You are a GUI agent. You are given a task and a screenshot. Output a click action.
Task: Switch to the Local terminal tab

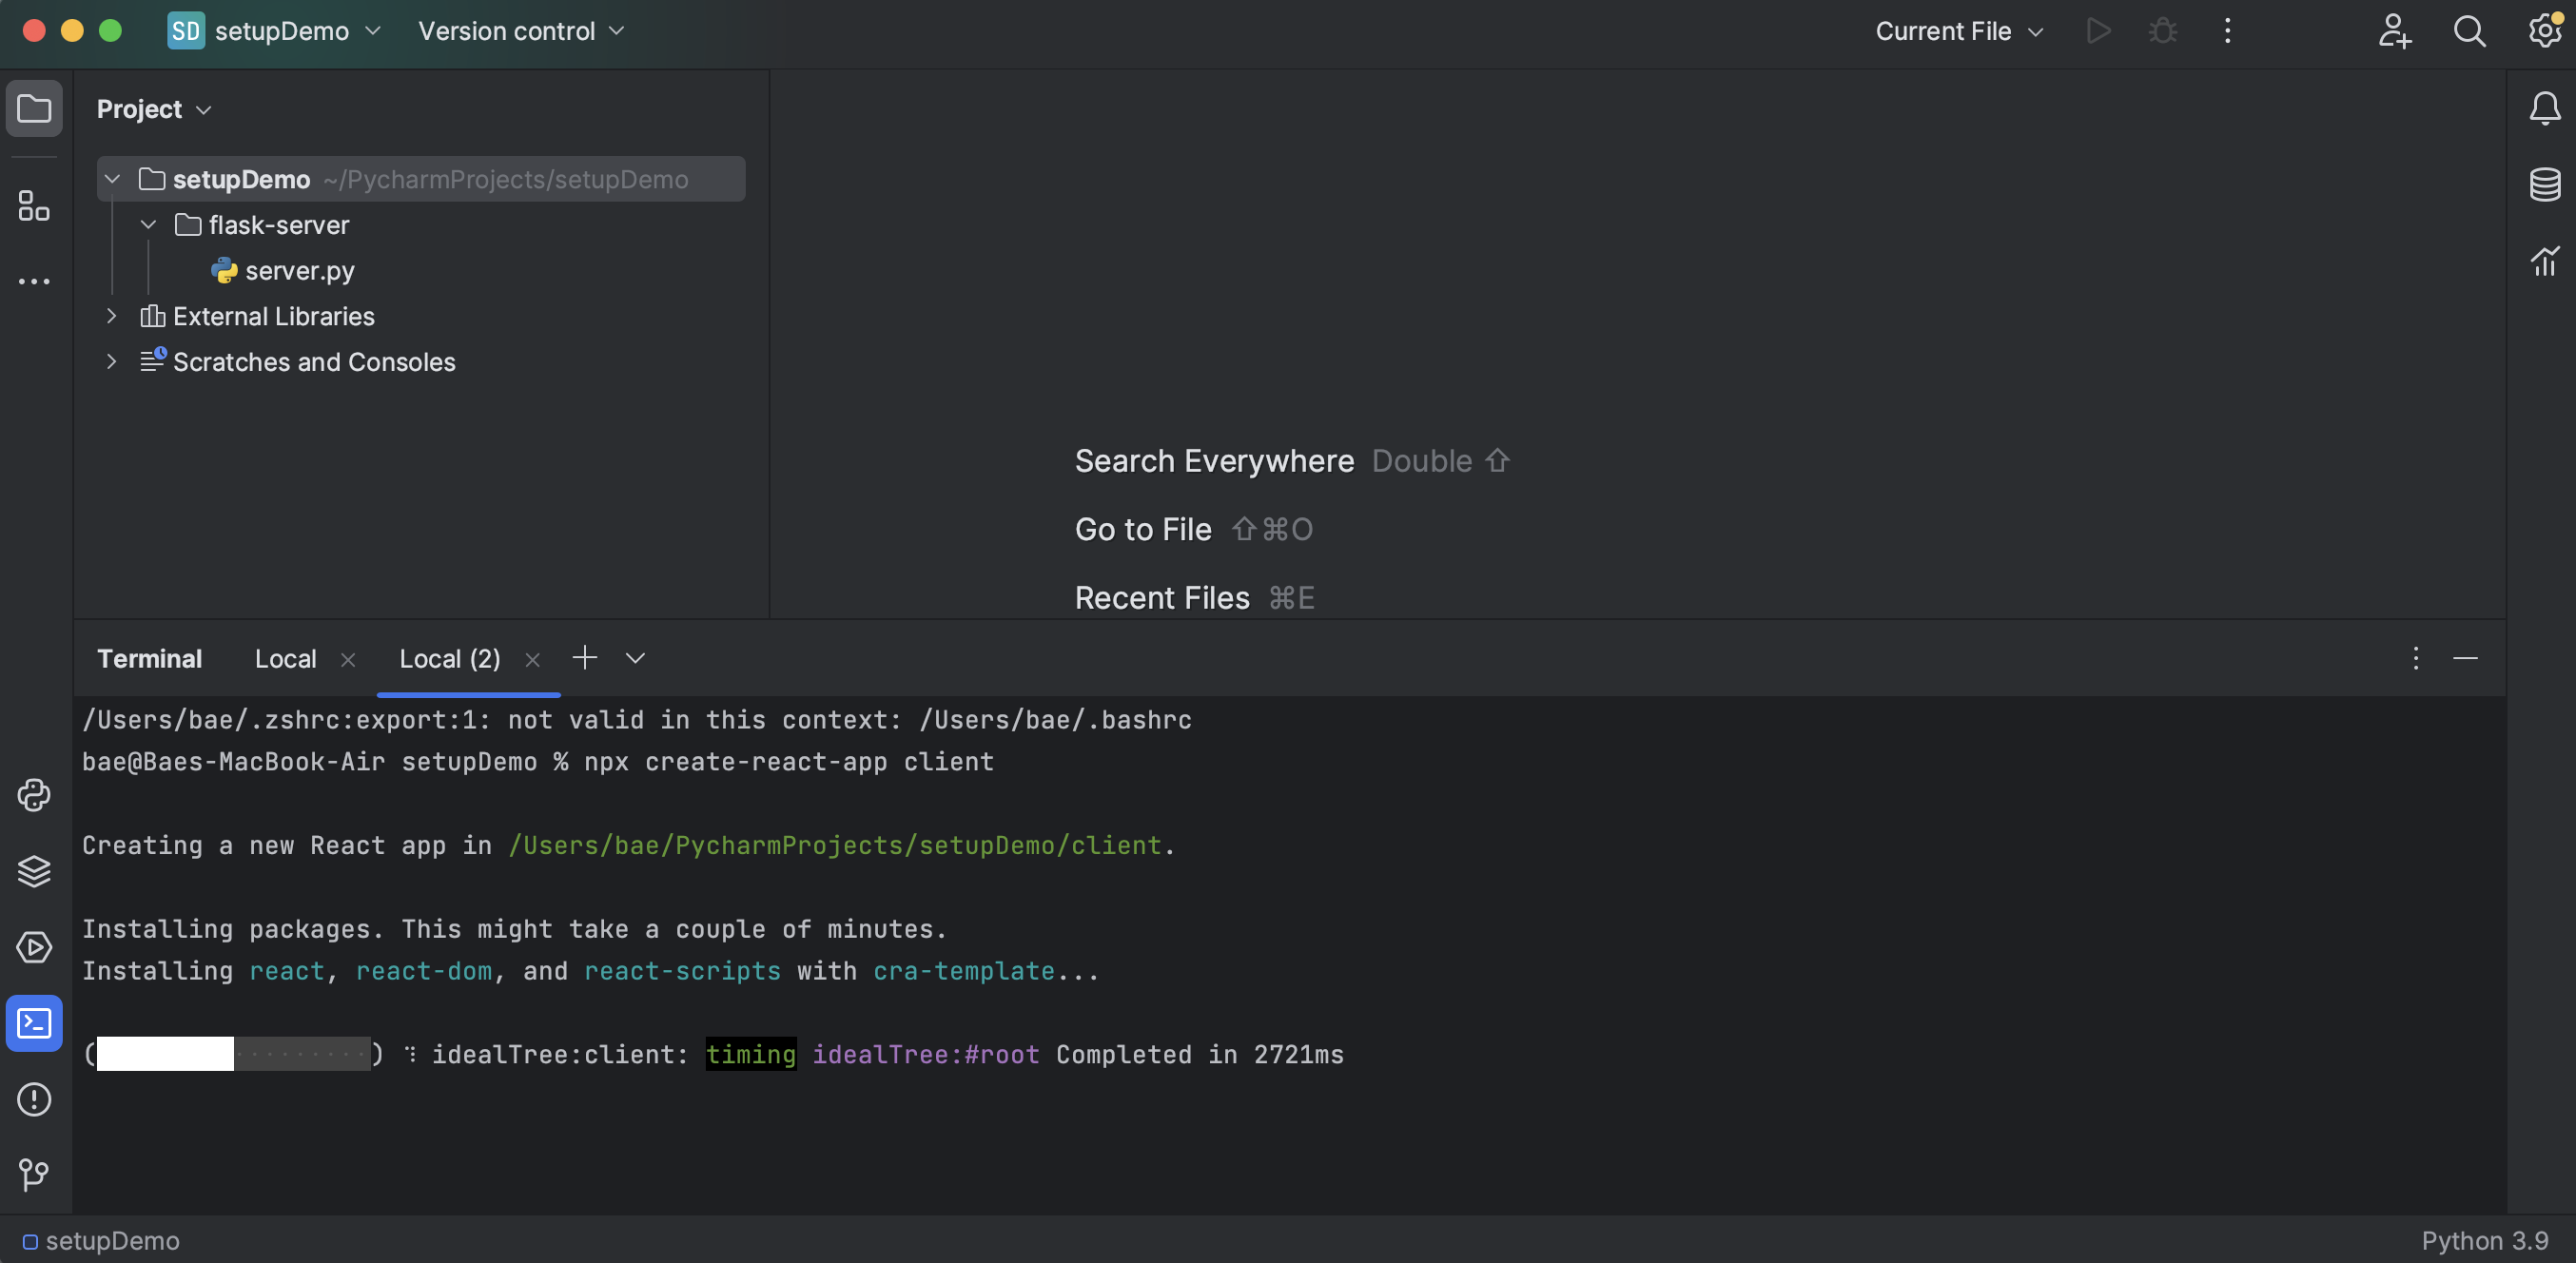point(285,659)
